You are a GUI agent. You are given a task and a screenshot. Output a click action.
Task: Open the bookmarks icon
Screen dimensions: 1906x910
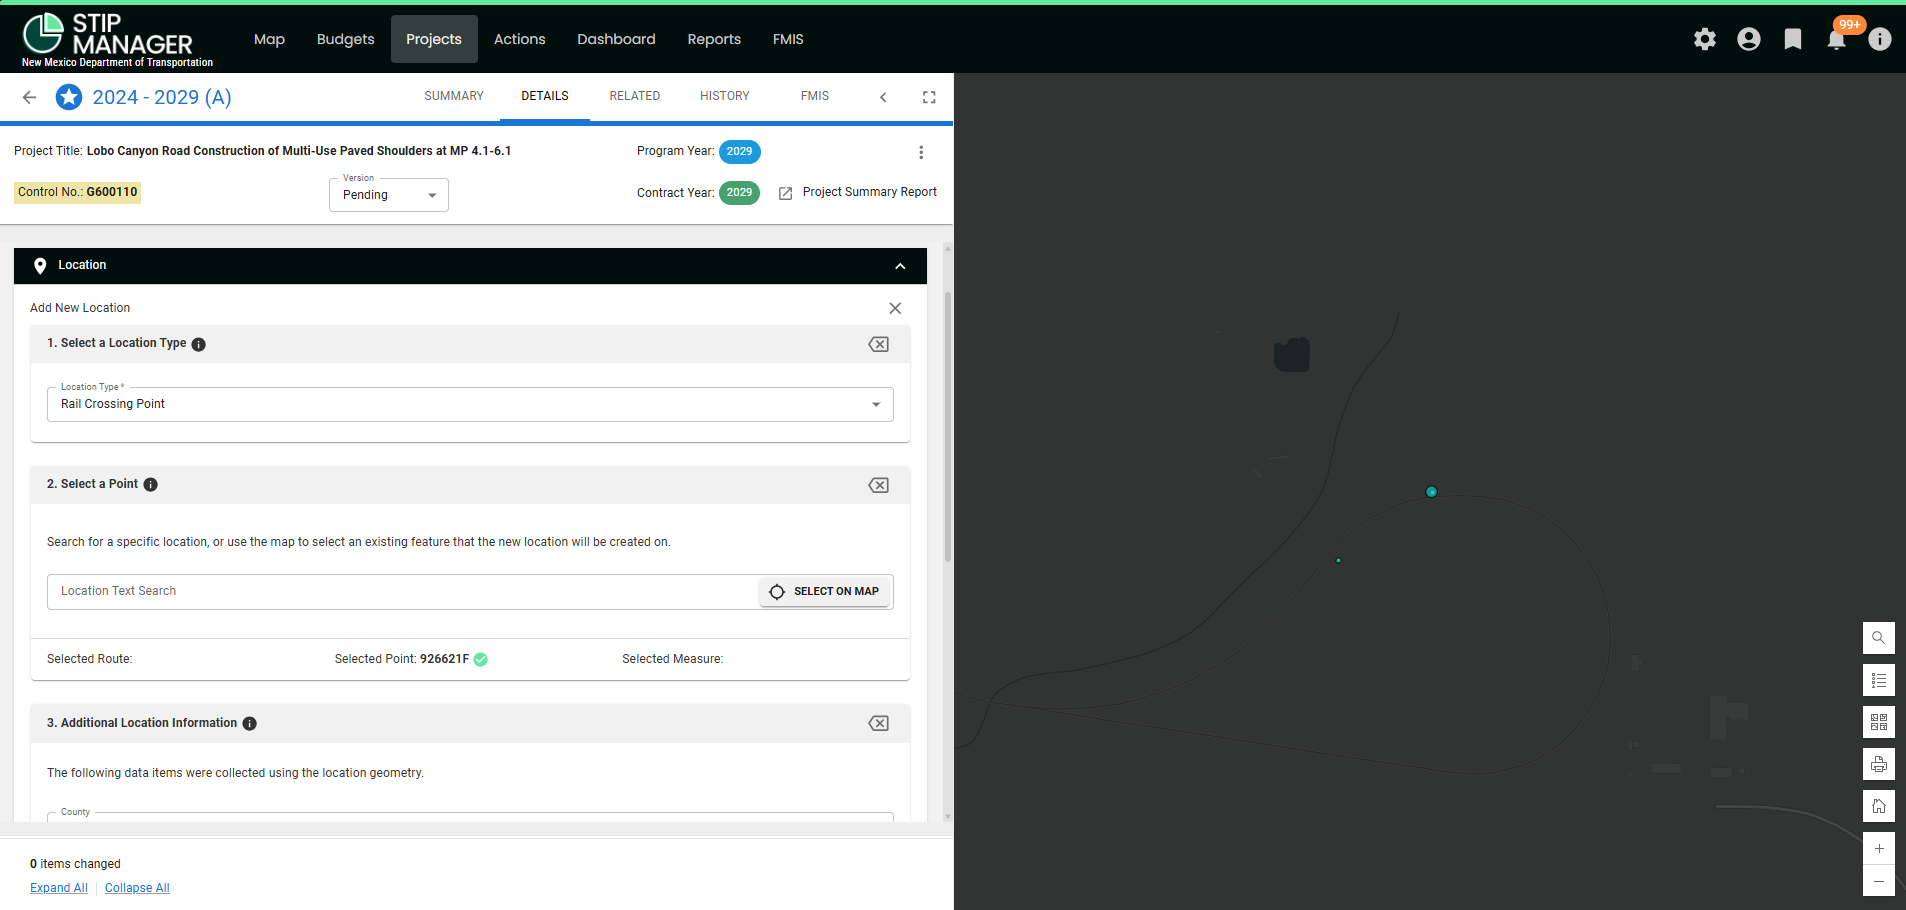1793,39
